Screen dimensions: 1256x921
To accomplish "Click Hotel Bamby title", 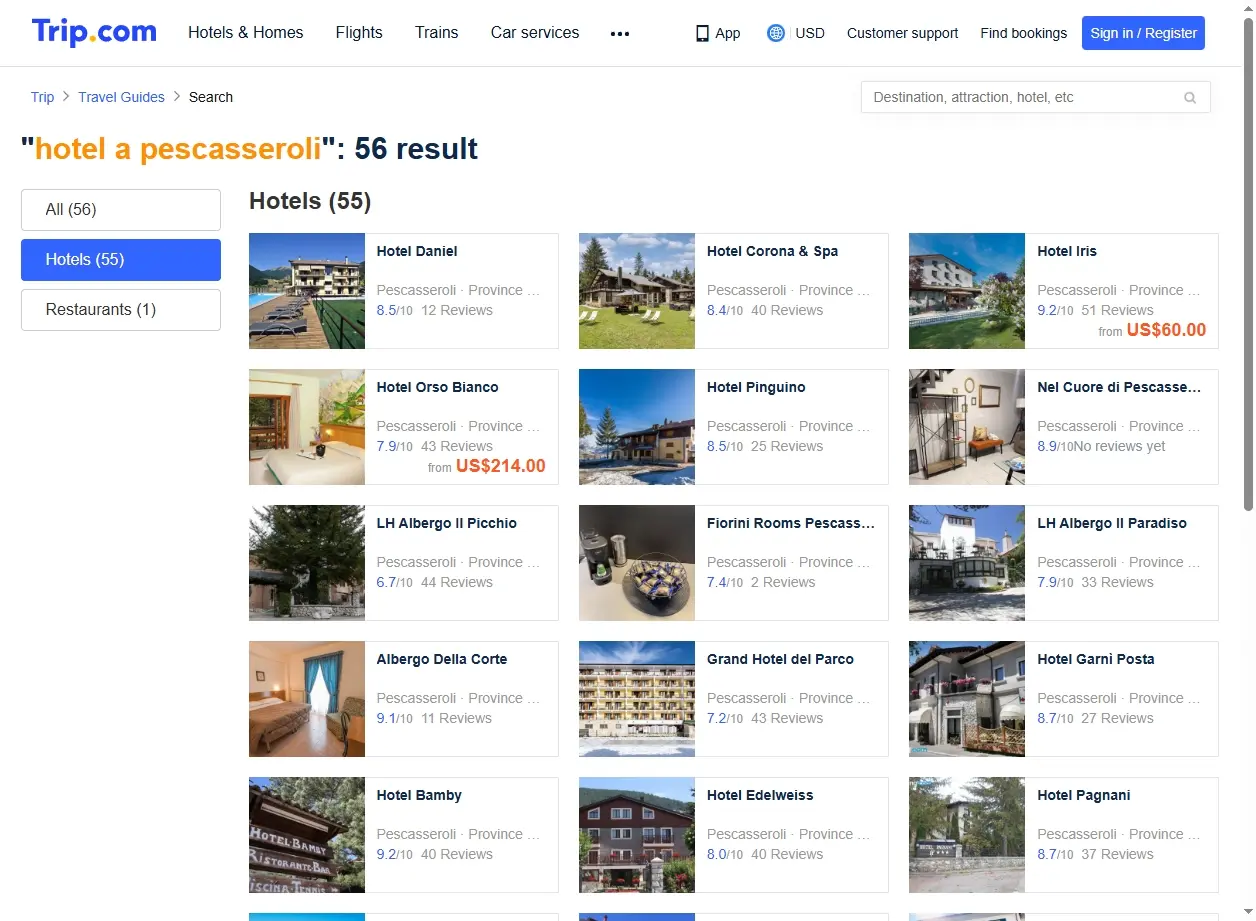I will click(419, 795).
